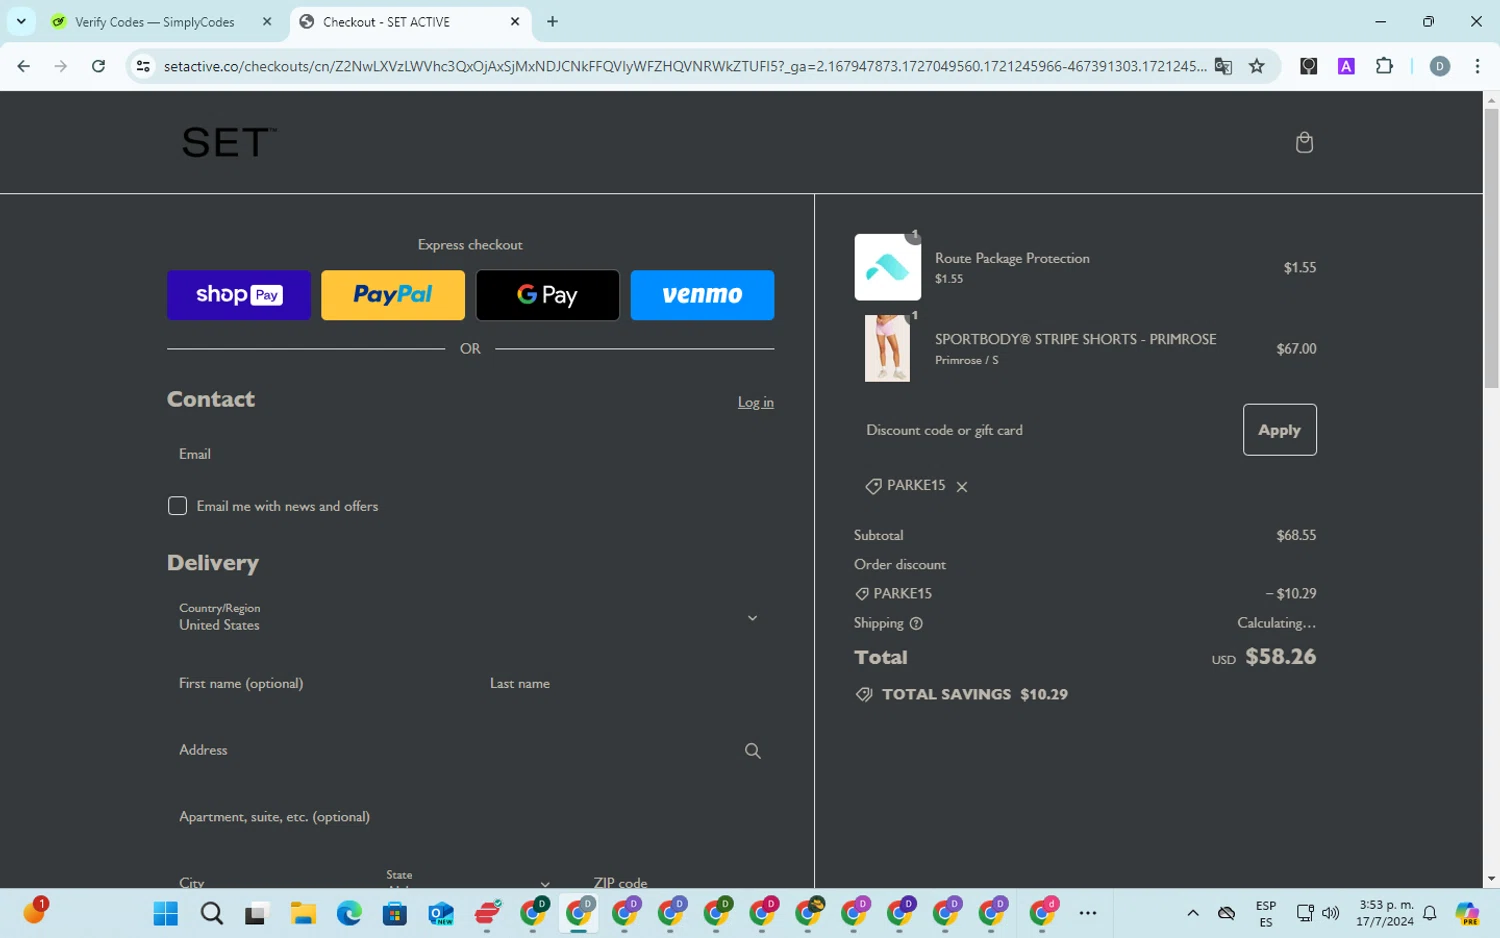This screenshot has width=1500, height=938.
Task: Open the Extensions puzzle menu
Action: click(1384, 66)
